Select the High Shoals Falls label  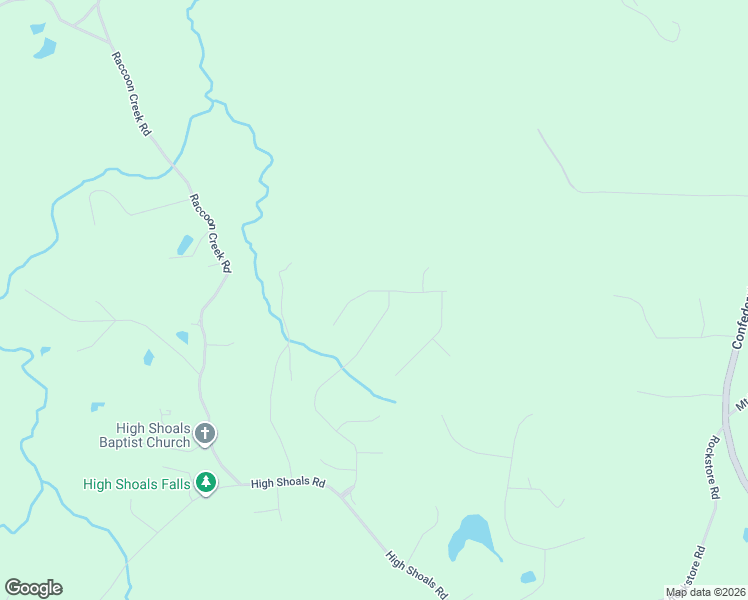(136, 484)
